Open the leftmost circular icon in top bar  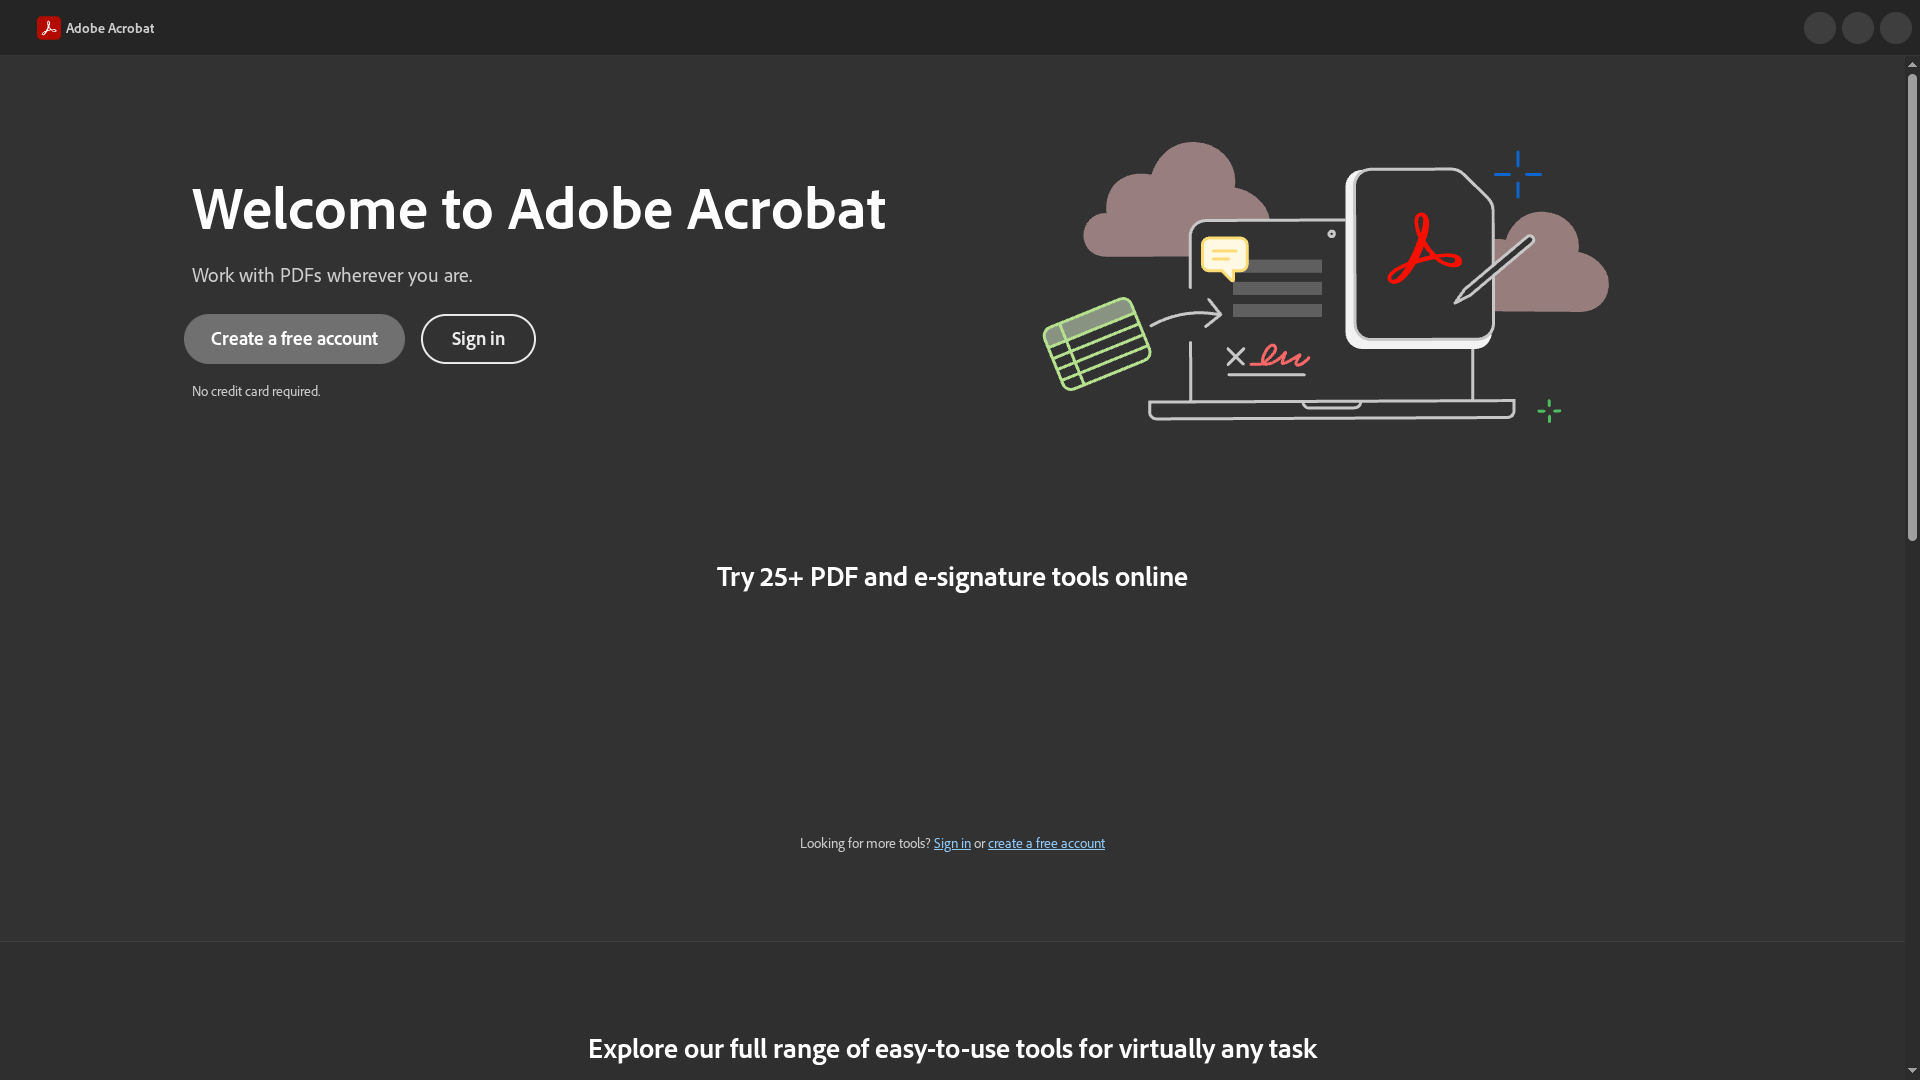pyautogui.click(x=1819, y=27)
